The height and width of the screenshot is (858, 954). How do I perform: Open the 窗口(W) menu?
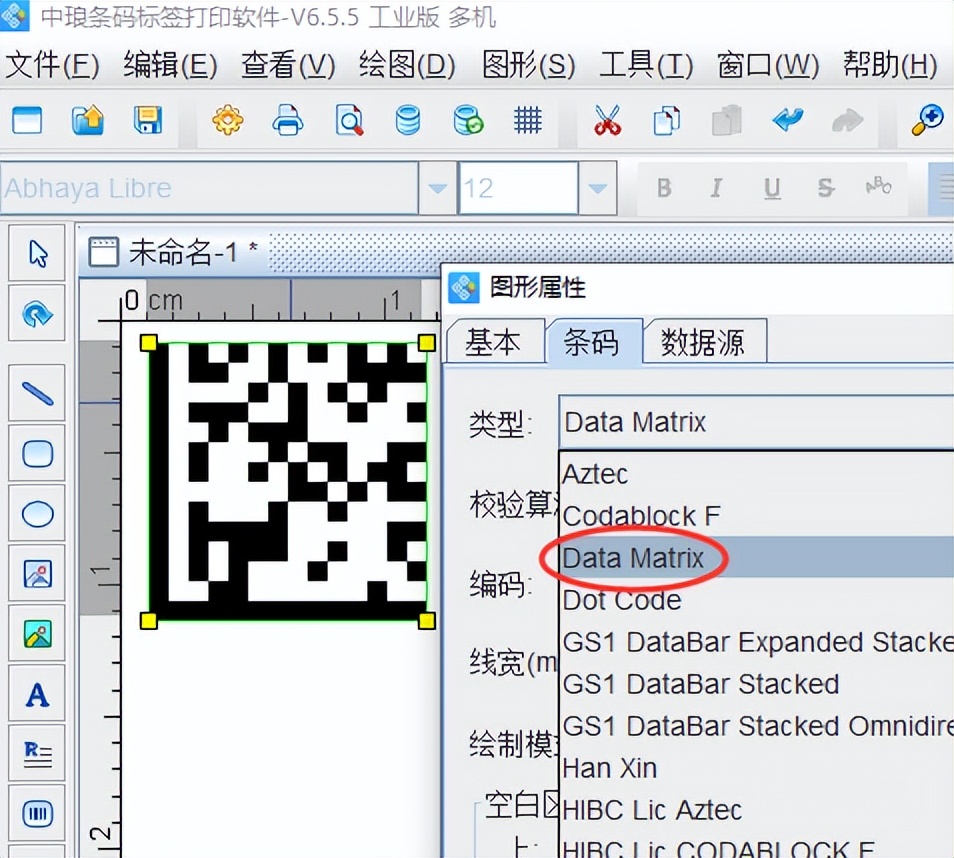point(768,65)
